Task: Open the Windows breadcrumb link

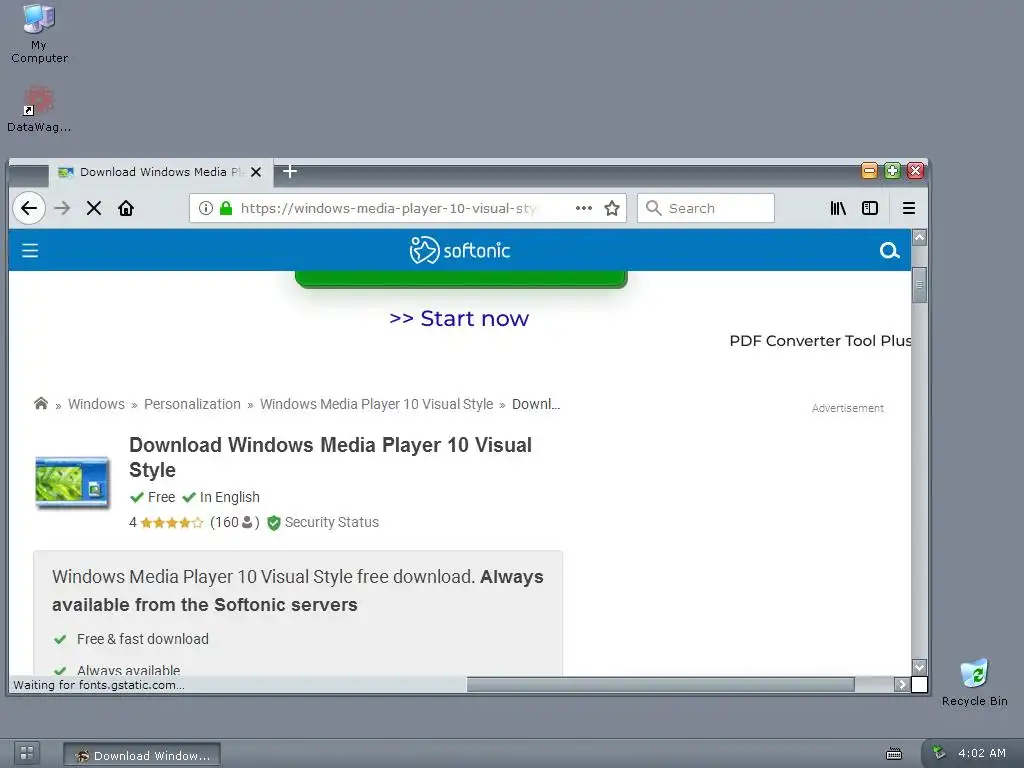Action: pyautogui.click(x=96, y=404)
